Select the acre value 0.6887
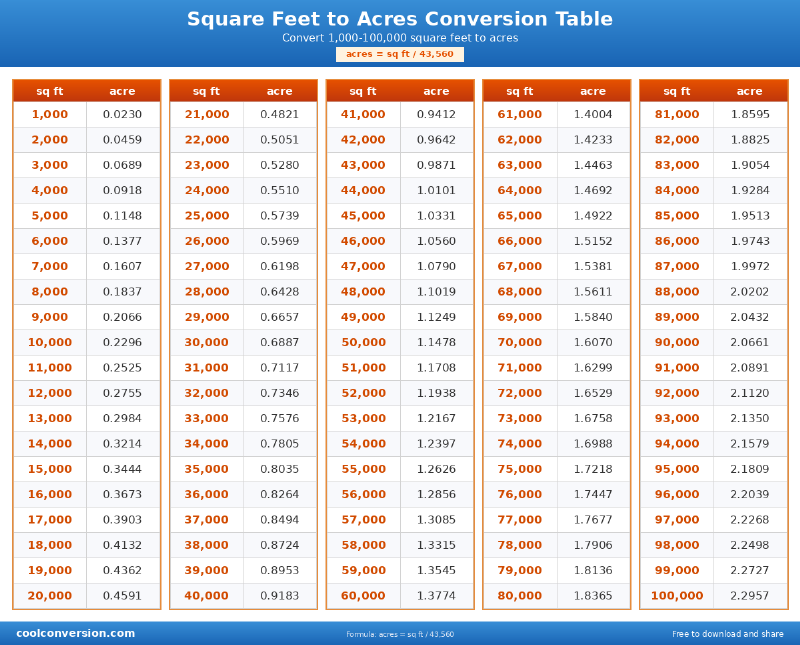This screenshot has width=800, height=645. (280, 342)
